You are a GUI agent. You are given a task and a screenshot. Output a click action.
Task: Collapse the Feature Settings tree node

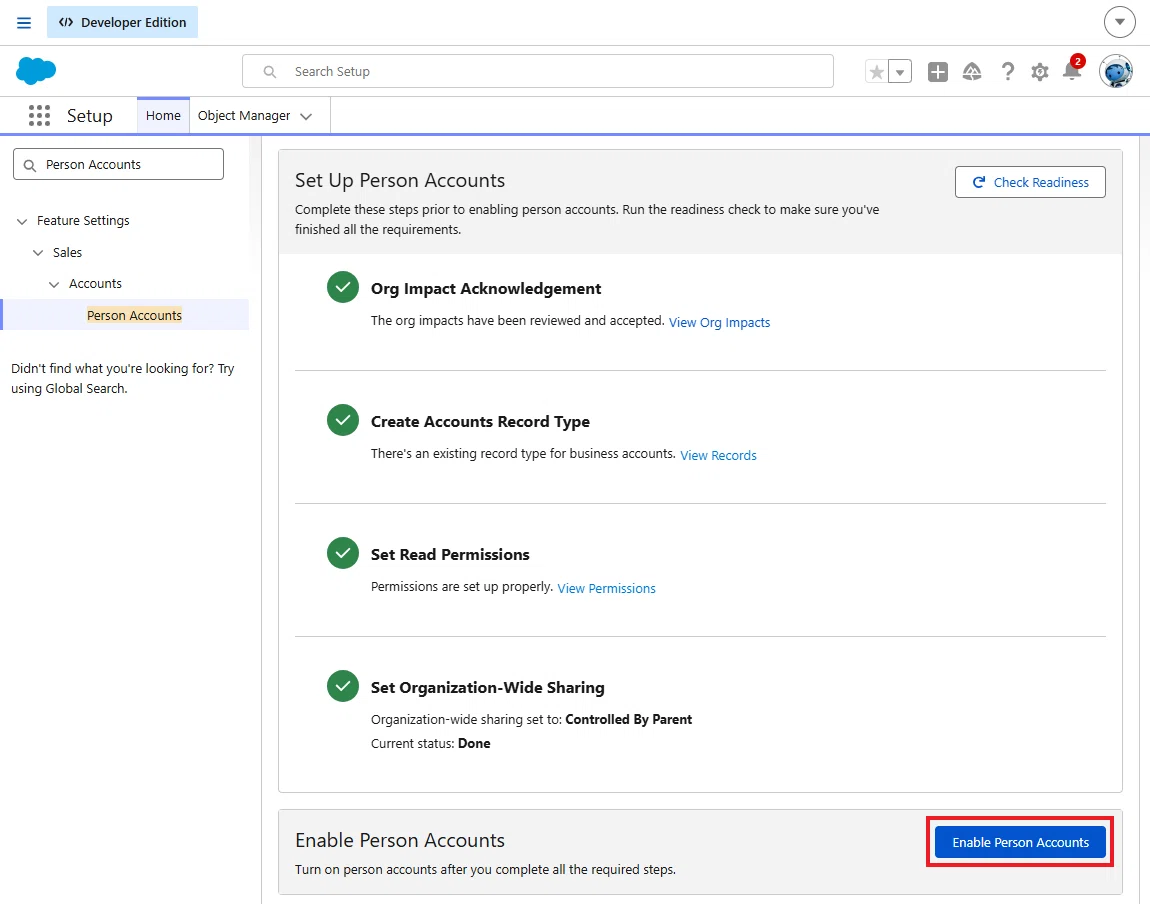coord(22,221)
